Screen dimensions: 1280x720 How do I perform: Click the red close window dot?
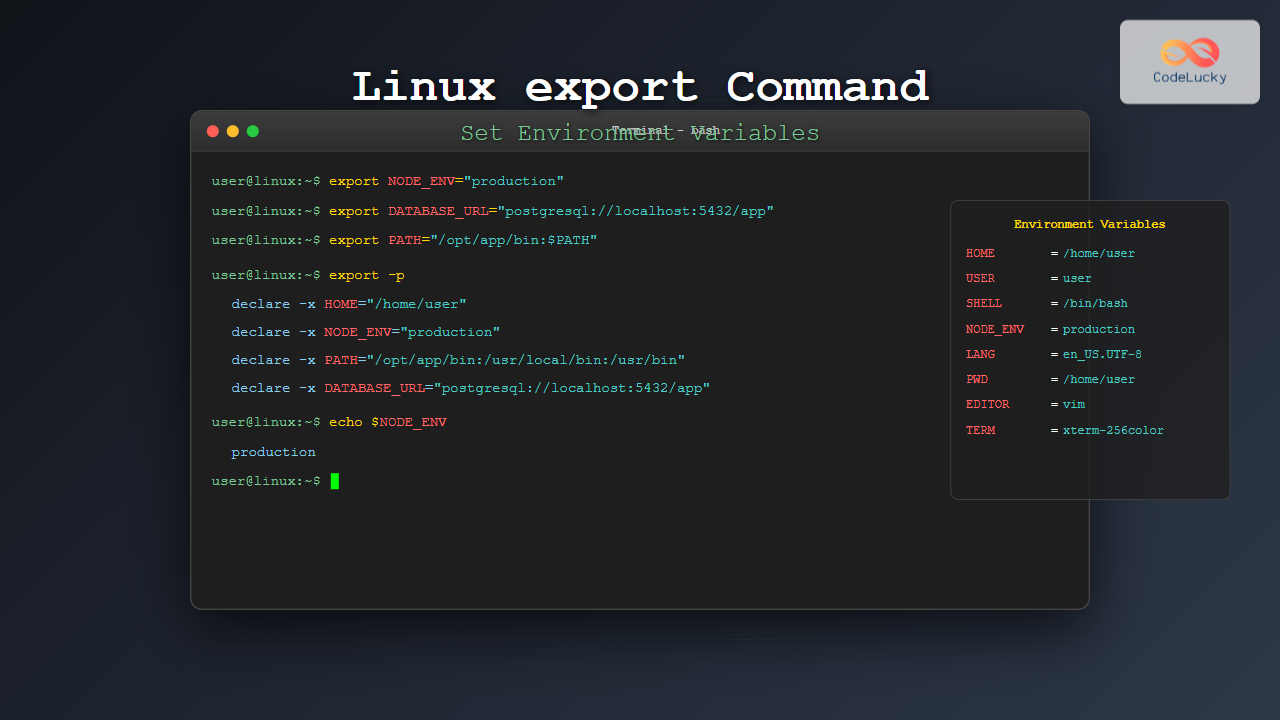click(212, 131)
